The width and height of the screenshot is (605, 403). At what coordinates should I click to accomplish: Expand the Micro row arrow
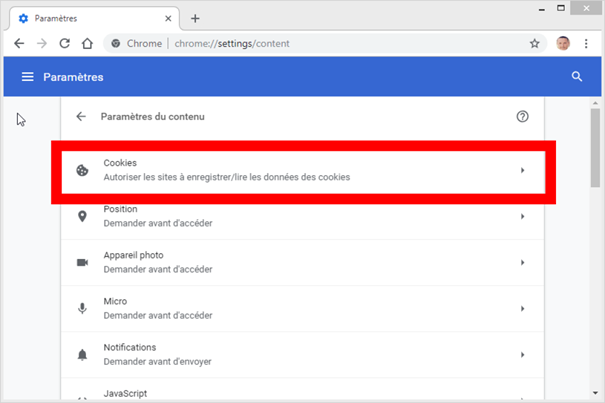click(522, 308)
